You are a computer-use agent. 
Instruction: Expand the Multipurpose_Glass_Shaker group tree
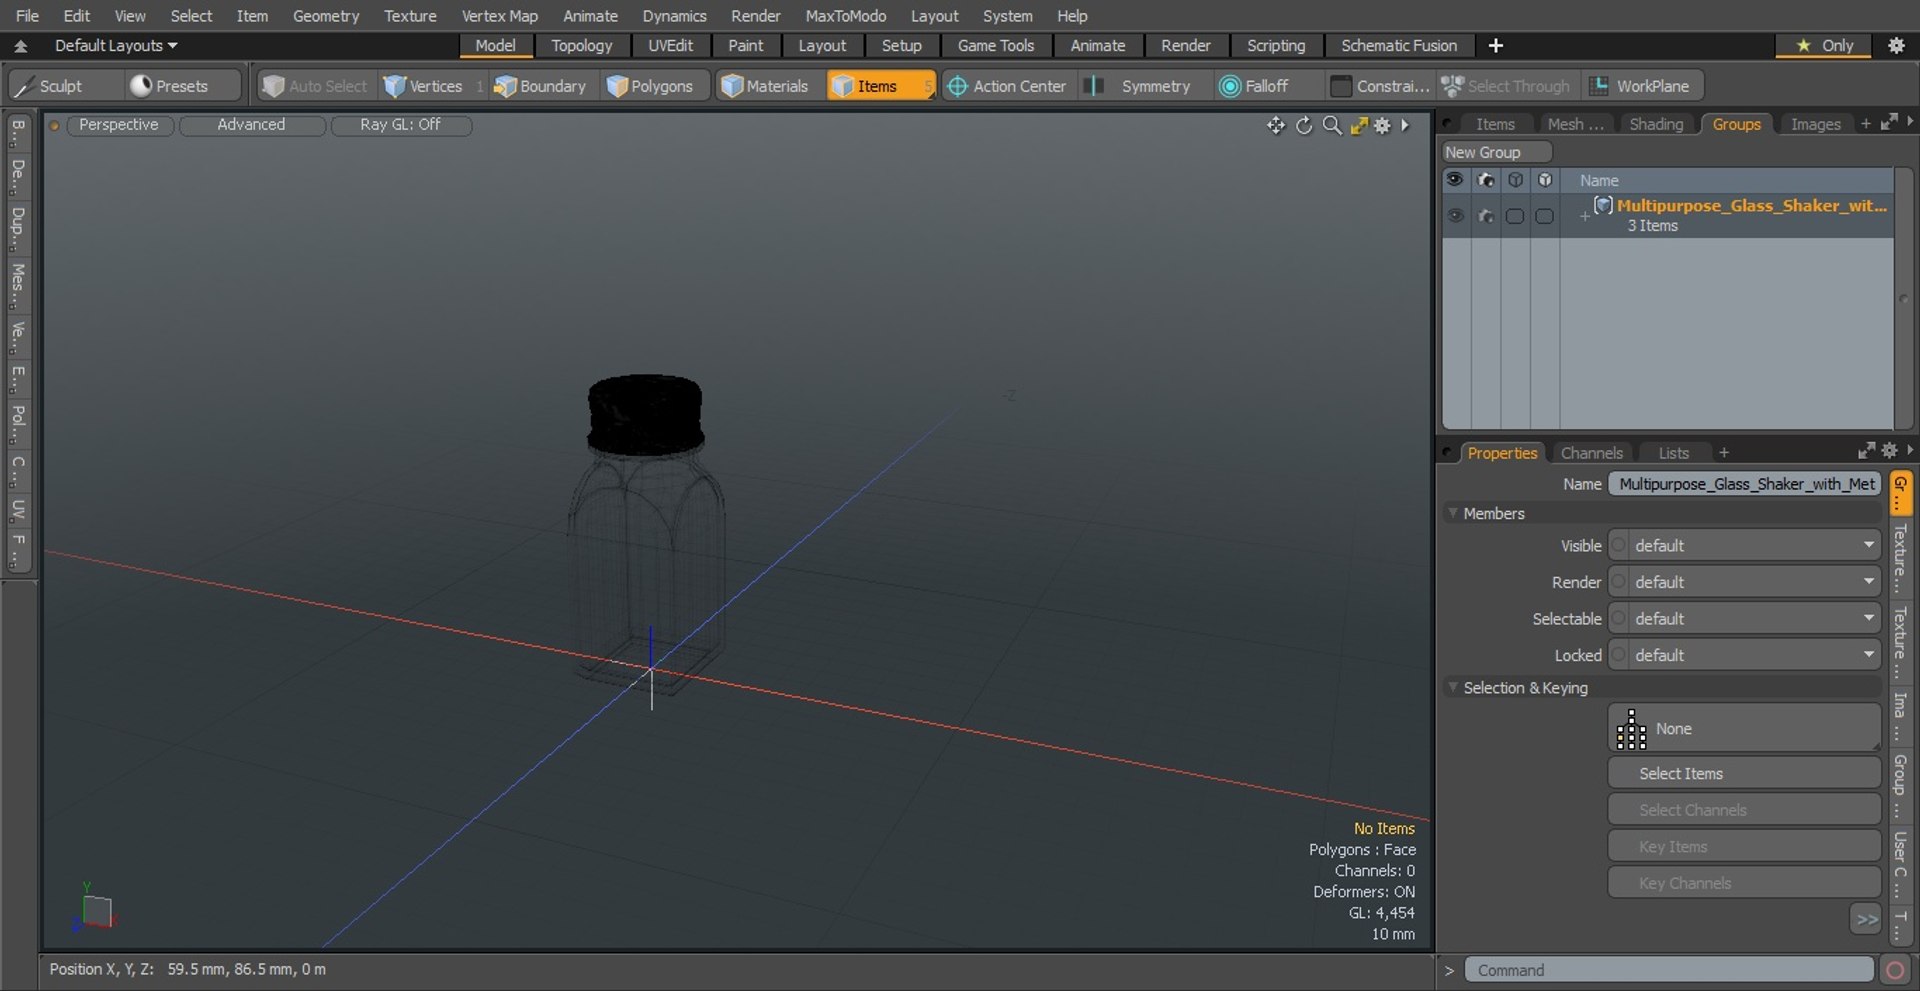tap(1584, 216)
